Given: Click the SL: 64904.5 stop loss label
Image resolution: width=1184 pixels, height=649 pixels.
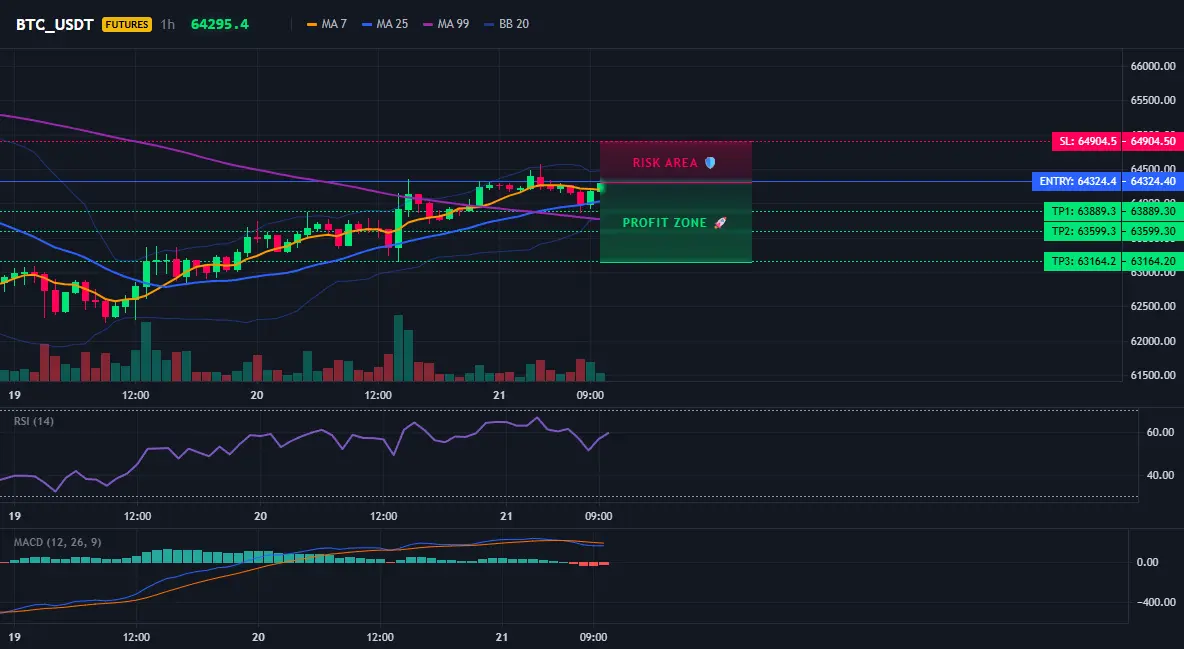Looking at the screenshot, I should (x=1087, y=141).
